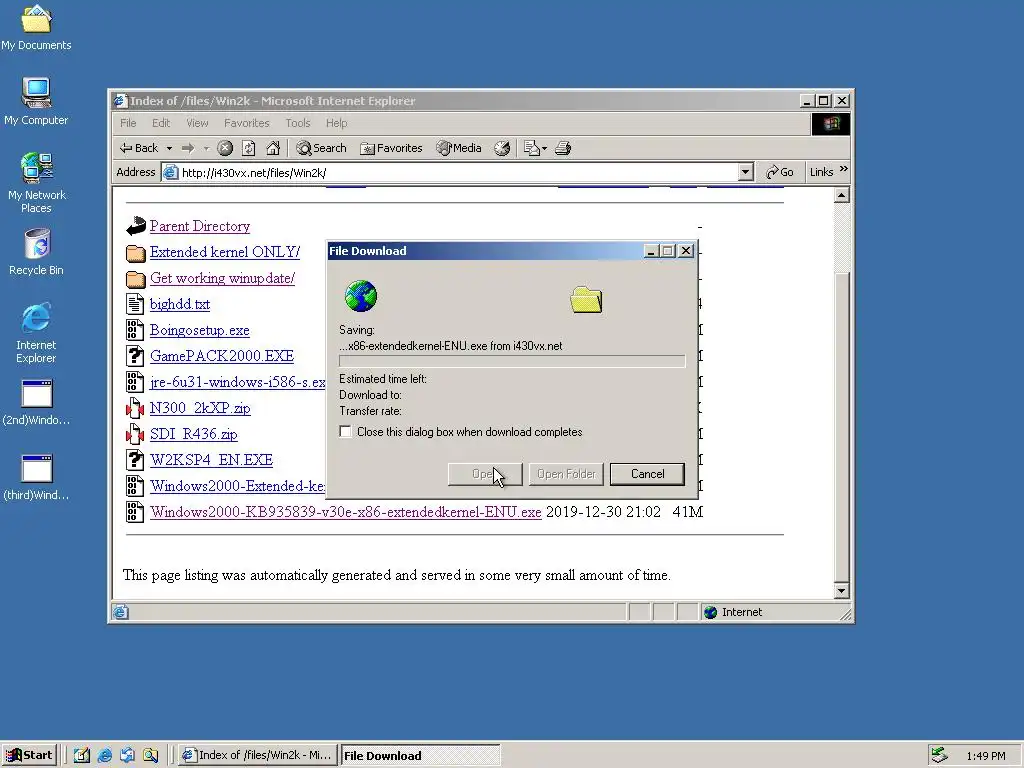
Task: Open the Boingosetup.exe link
Action: [x=200, y=330]
